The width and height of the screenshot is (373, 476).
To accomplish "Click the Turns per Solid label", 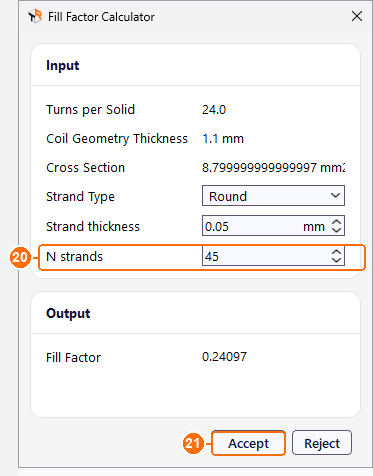I will pos(90,110).
